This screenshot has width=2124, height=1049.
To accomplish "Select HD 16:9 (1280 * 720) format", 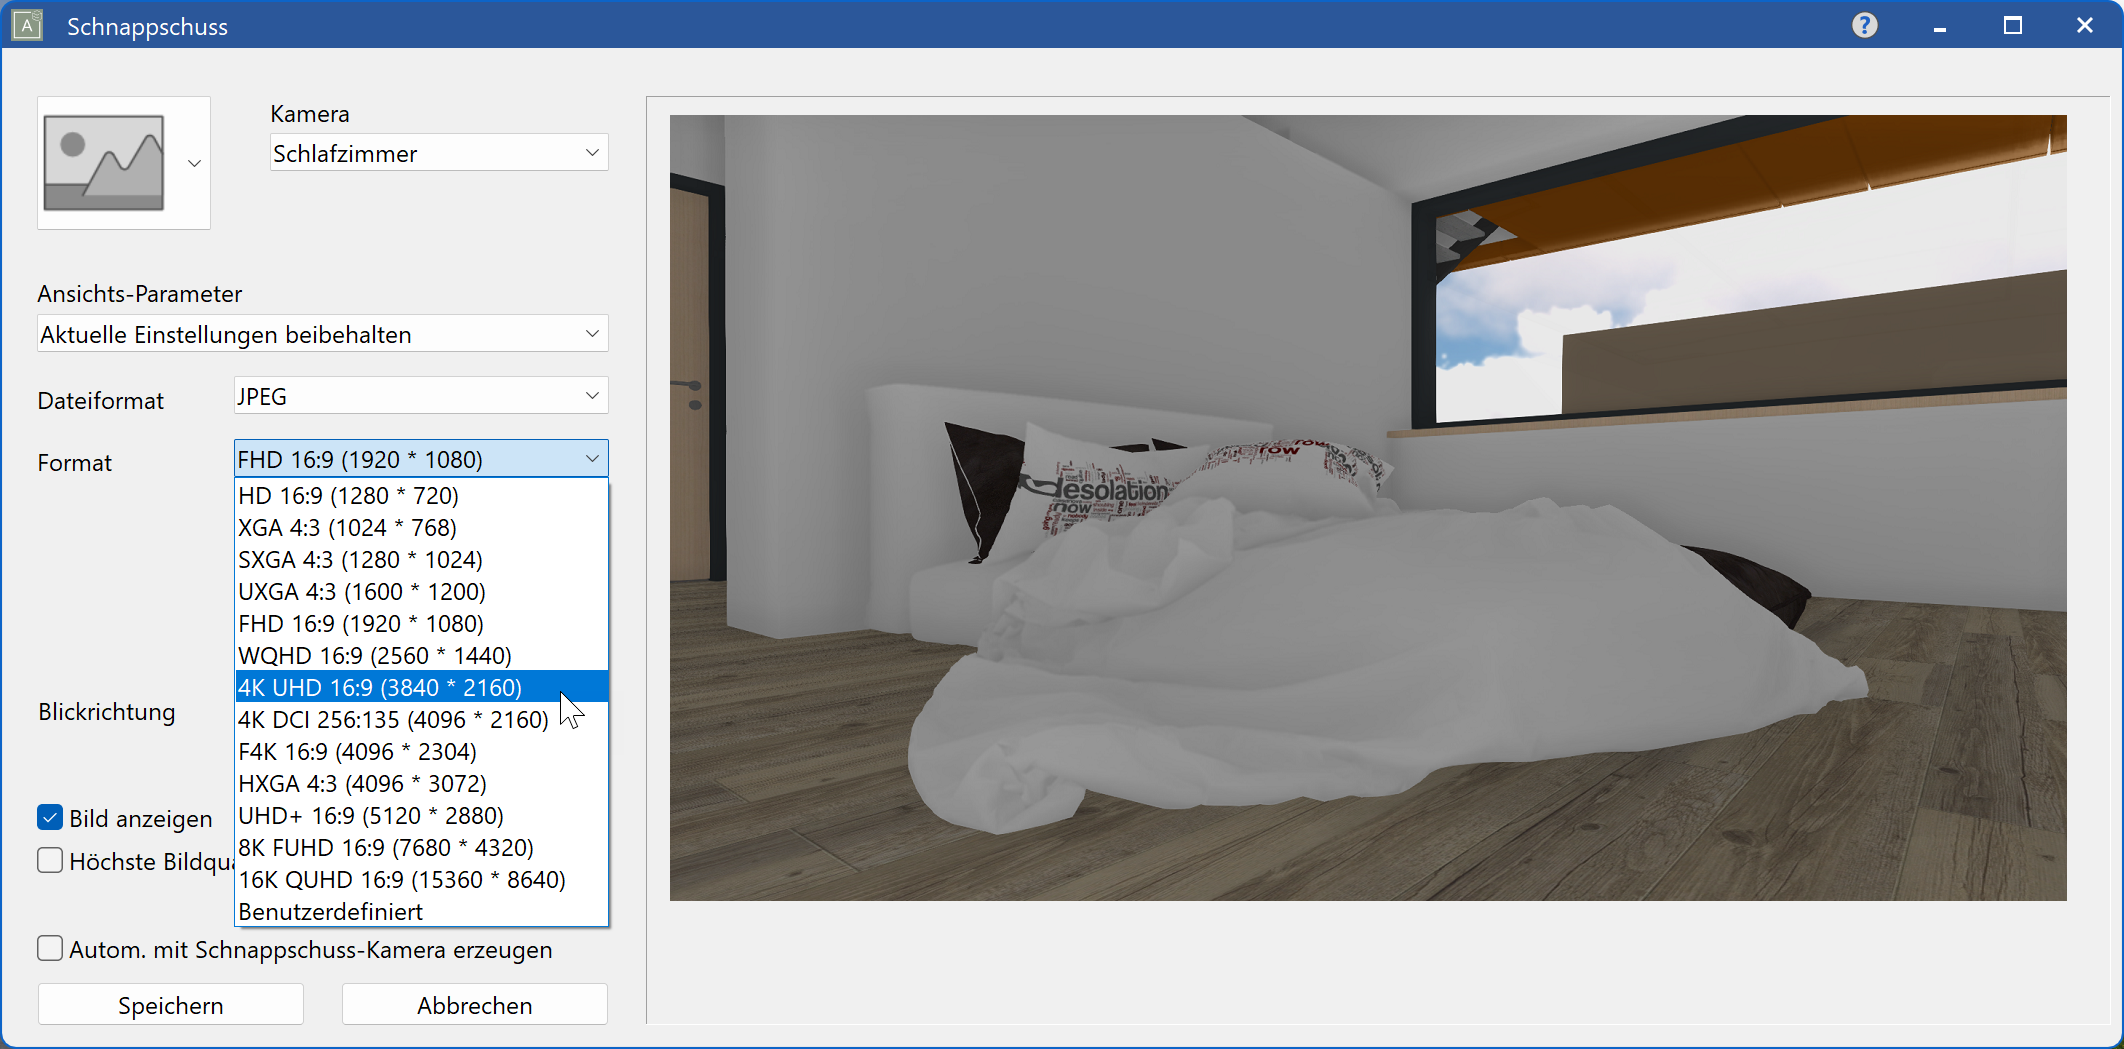I will tap(348, 495).
